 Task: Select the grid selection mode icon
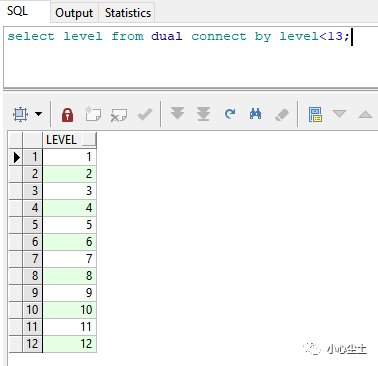click(20, 115)
